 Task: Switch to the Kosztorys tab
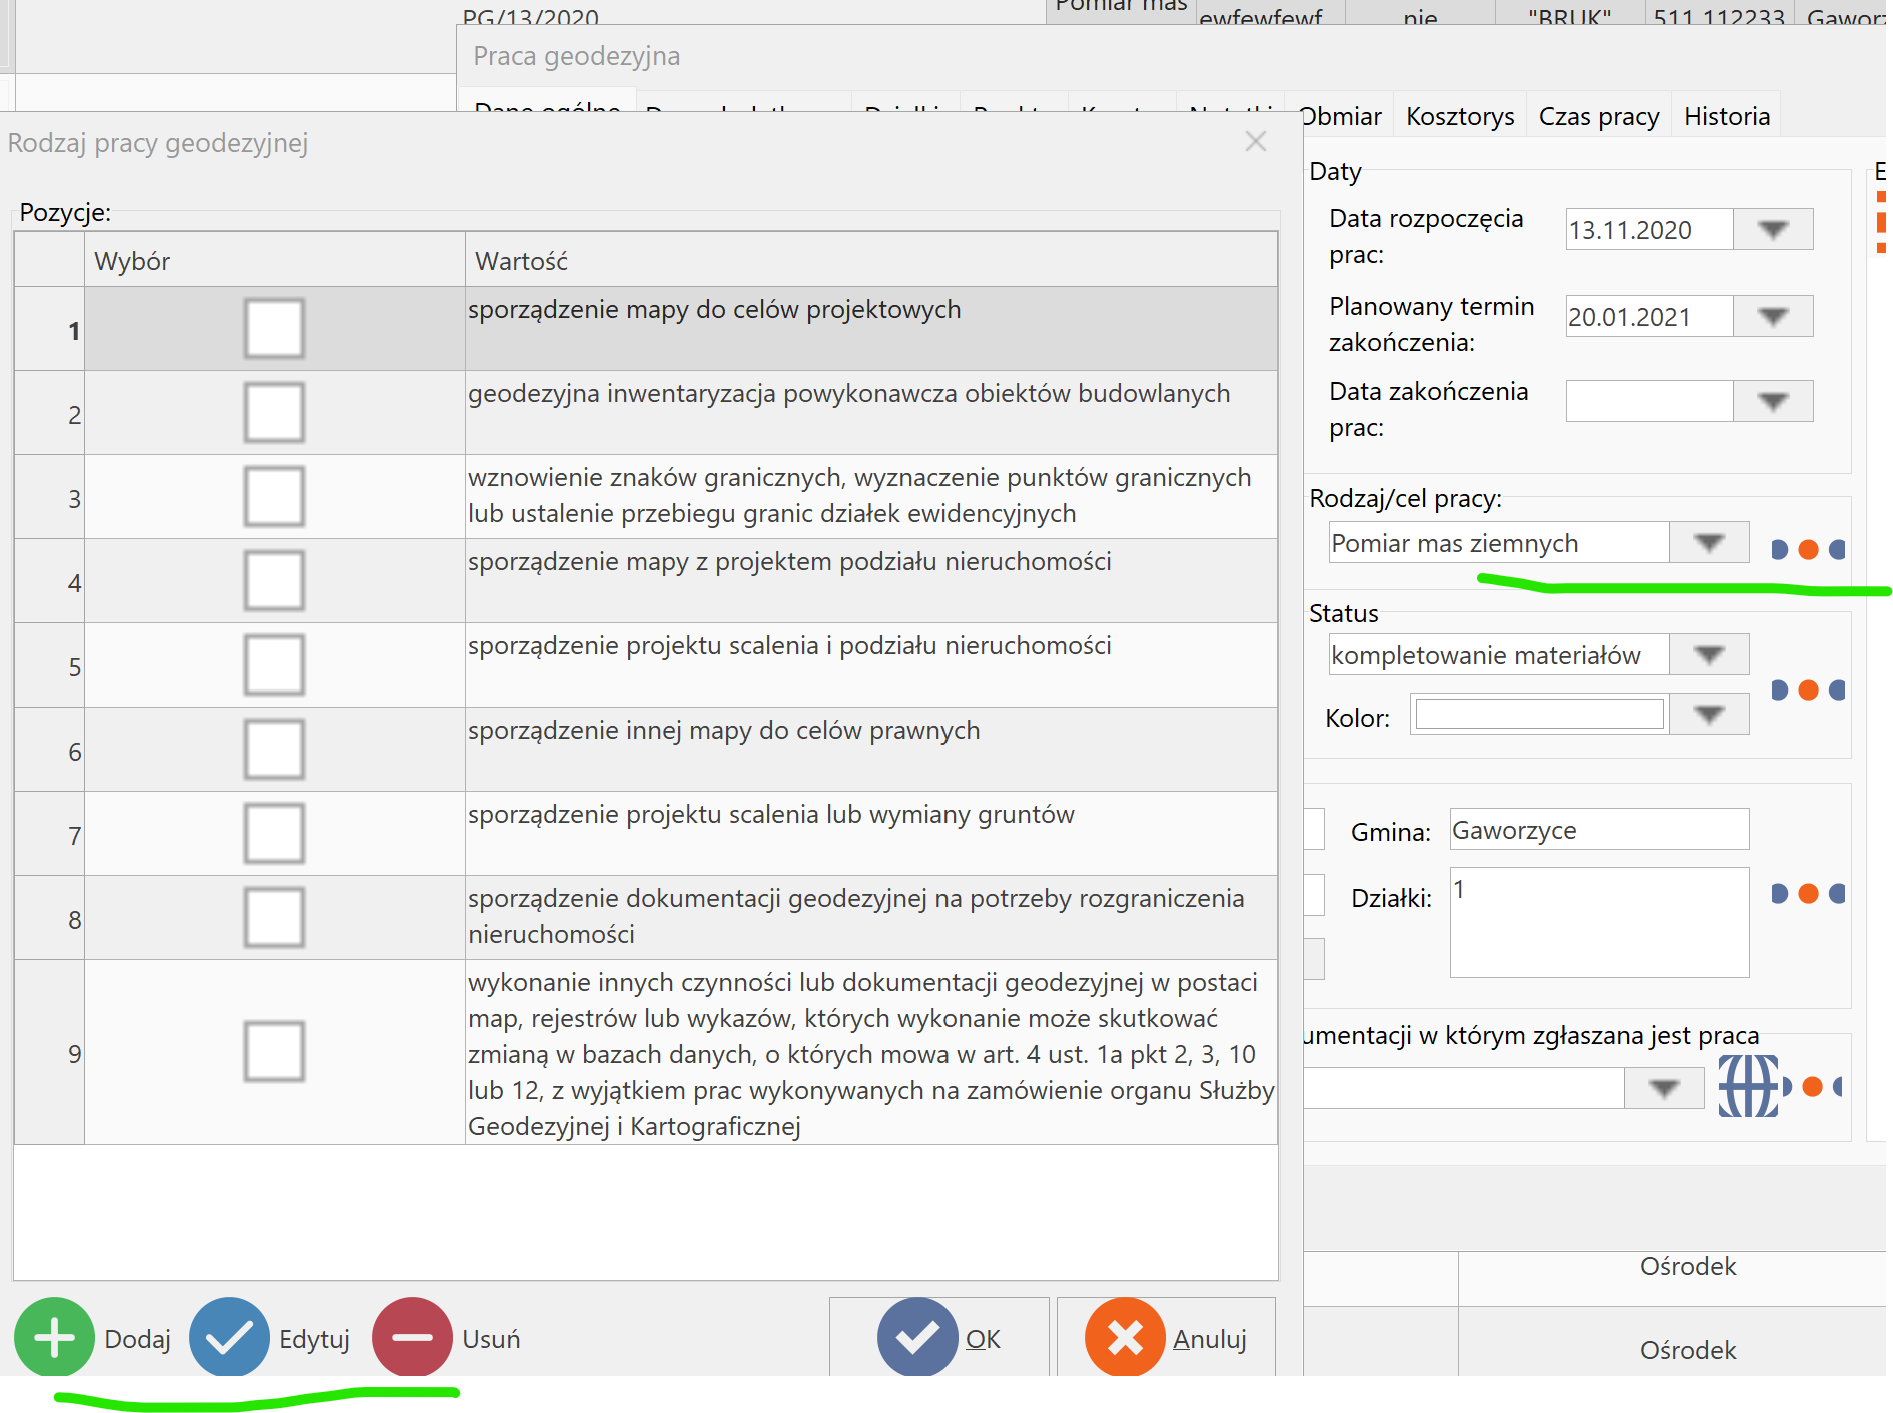point(1460,116)
